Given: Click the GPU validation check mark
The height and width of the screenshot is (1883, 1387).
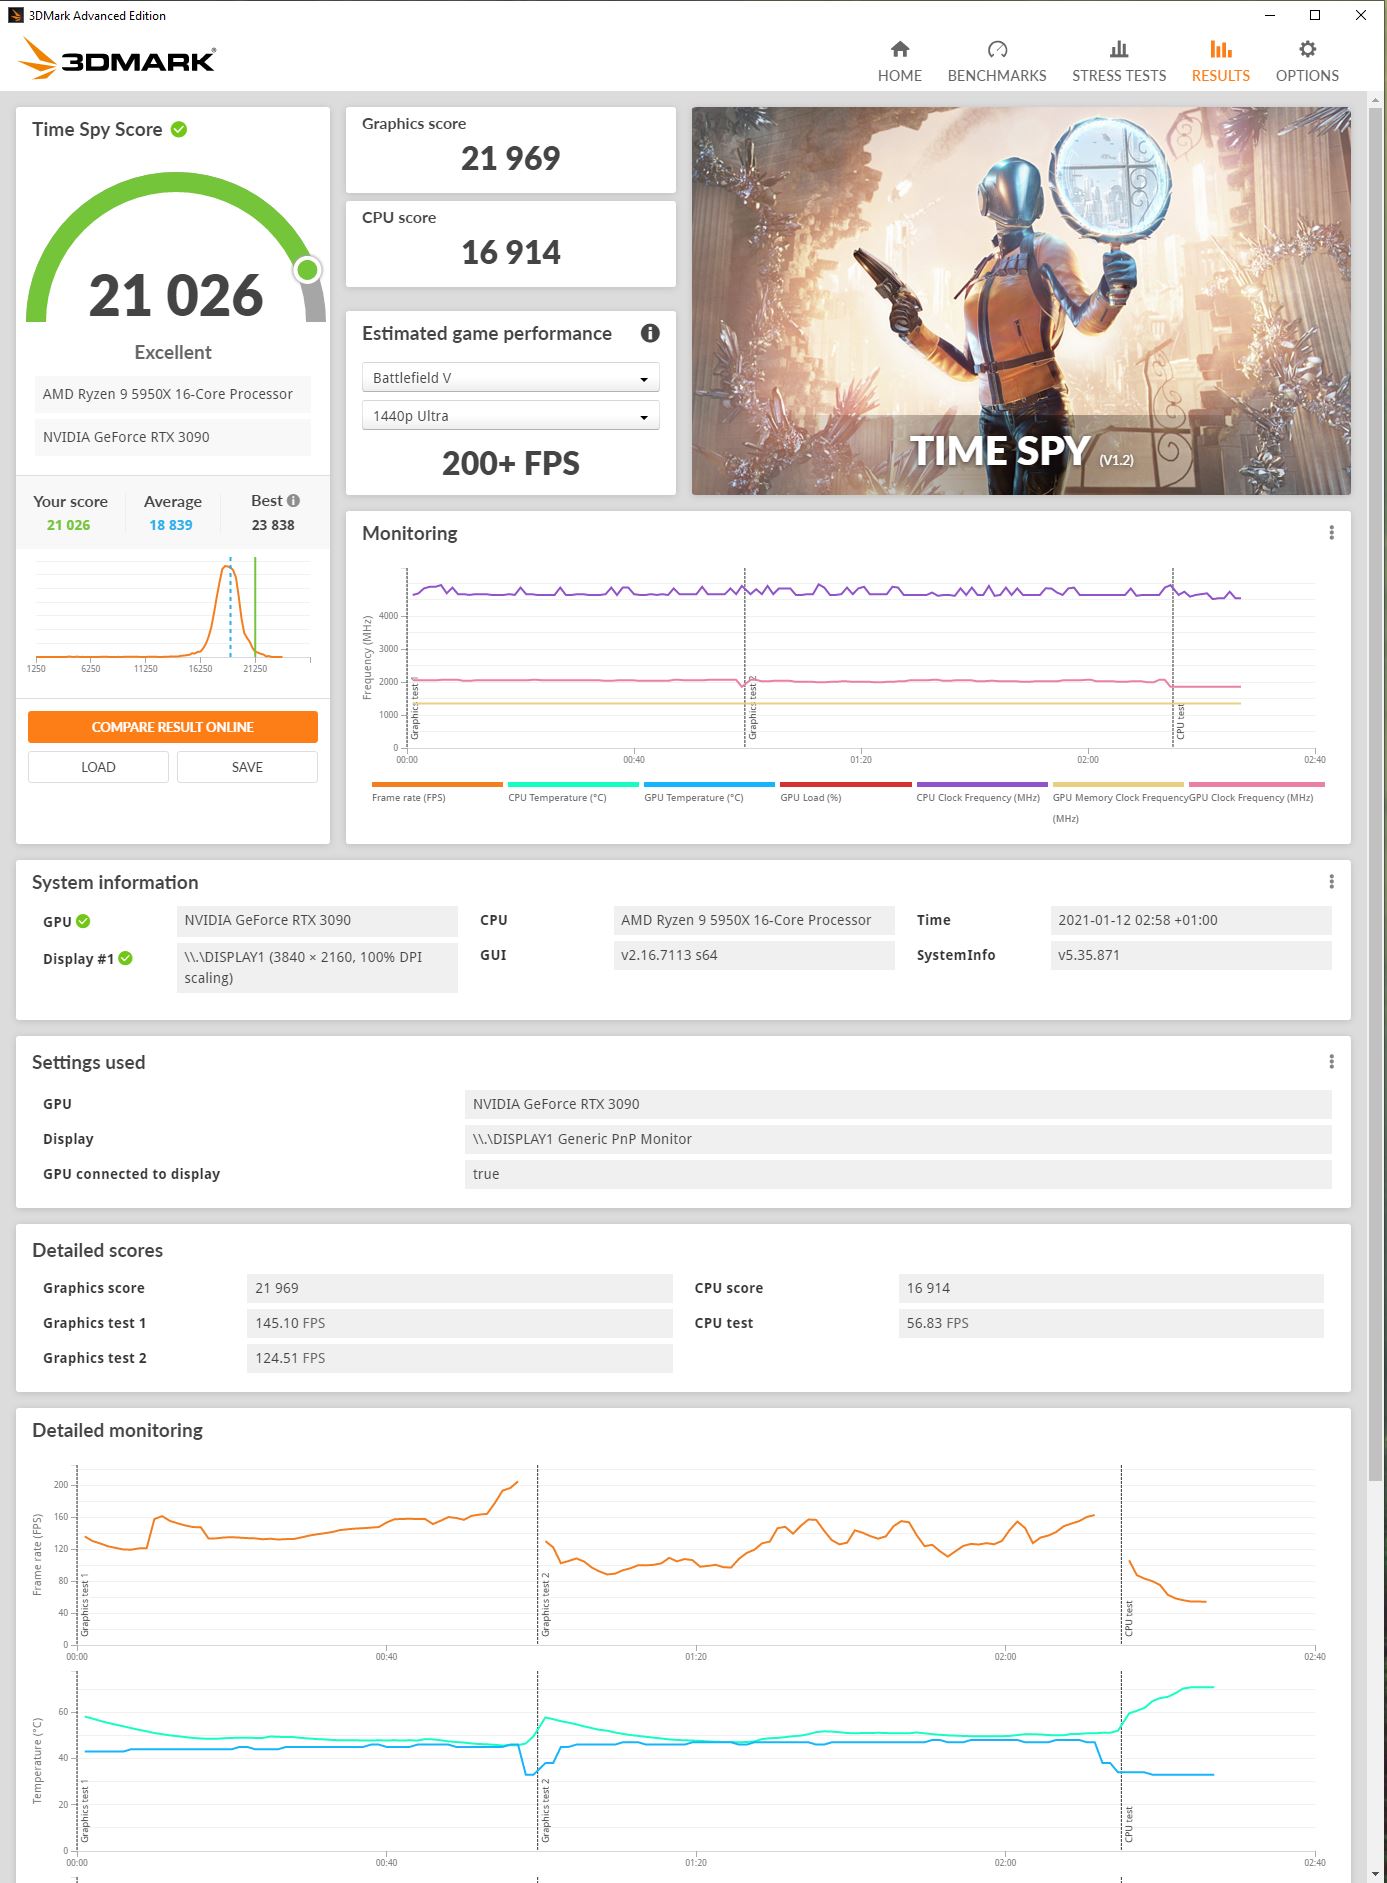Looking at the screenshot, I should [83, 921].
